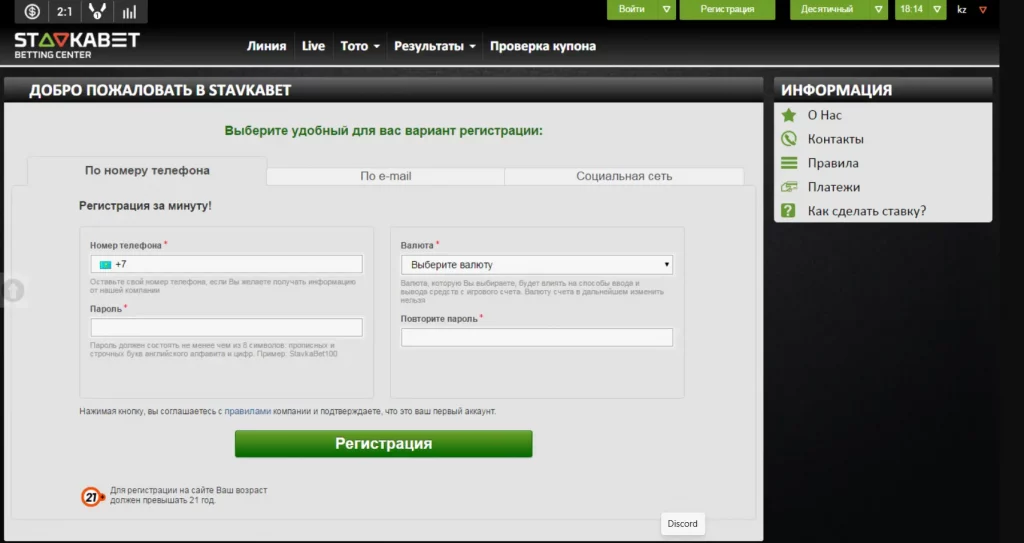Select the По номеру телефона tab
The image size is (1024, 543).
coord(147,171)
